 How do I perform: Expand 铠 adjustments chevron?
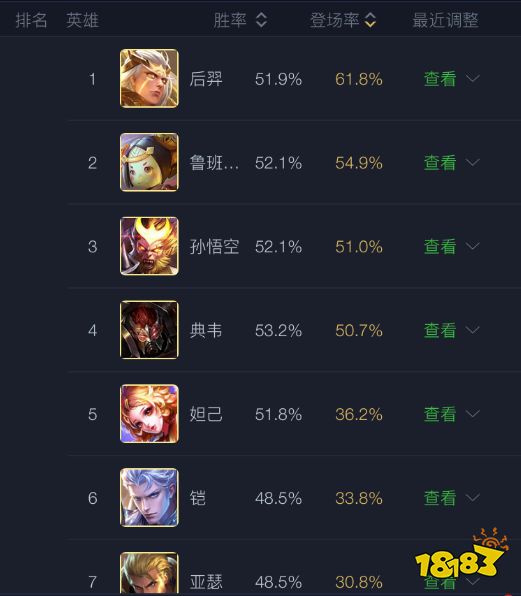point(473,498)
